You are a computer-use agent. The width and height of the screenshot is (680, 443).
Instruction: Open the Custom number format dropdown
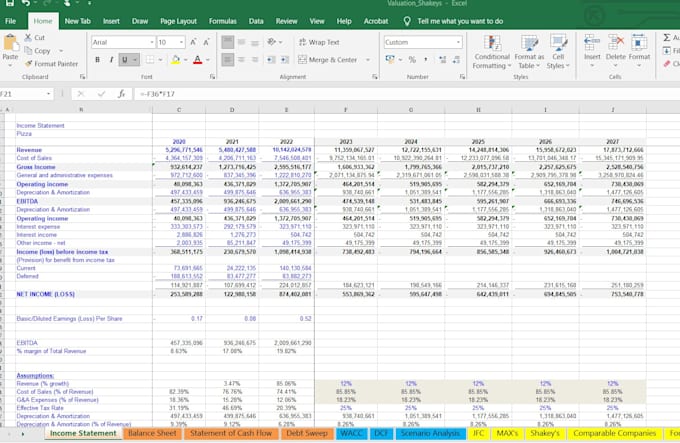coord(458,42)
